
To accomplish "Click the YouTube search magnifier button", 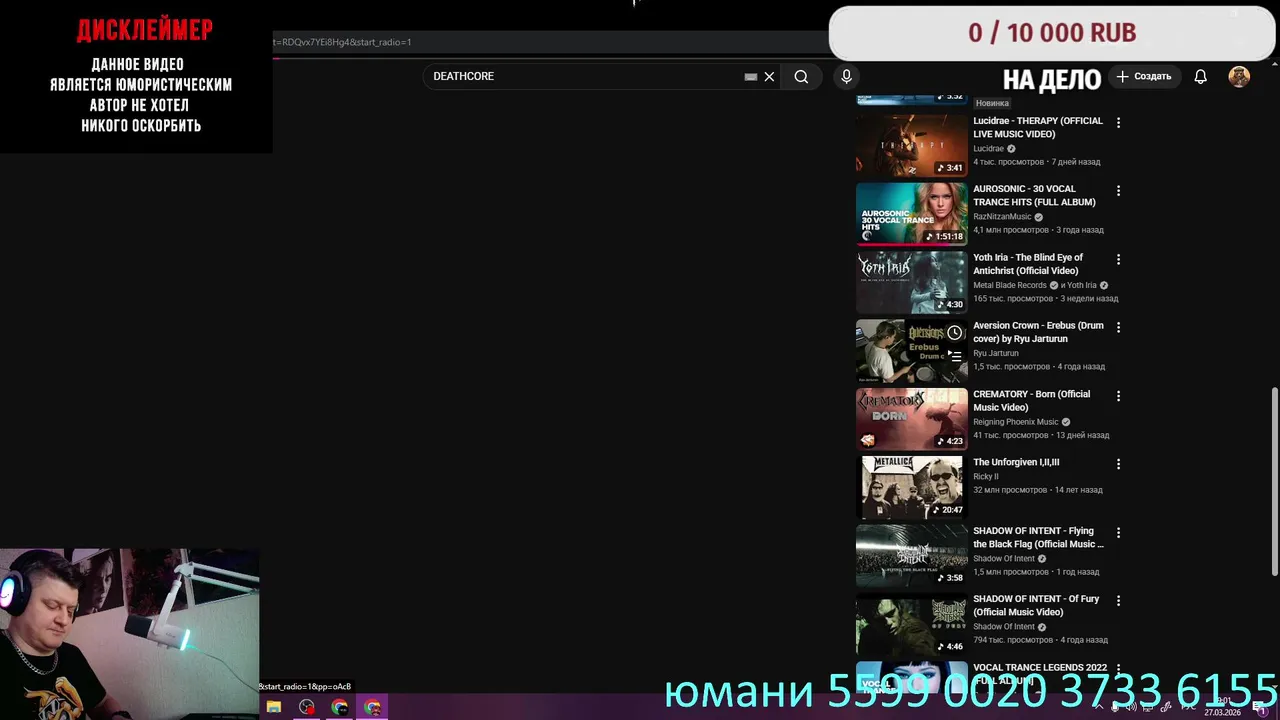I will tap(801, 76).
